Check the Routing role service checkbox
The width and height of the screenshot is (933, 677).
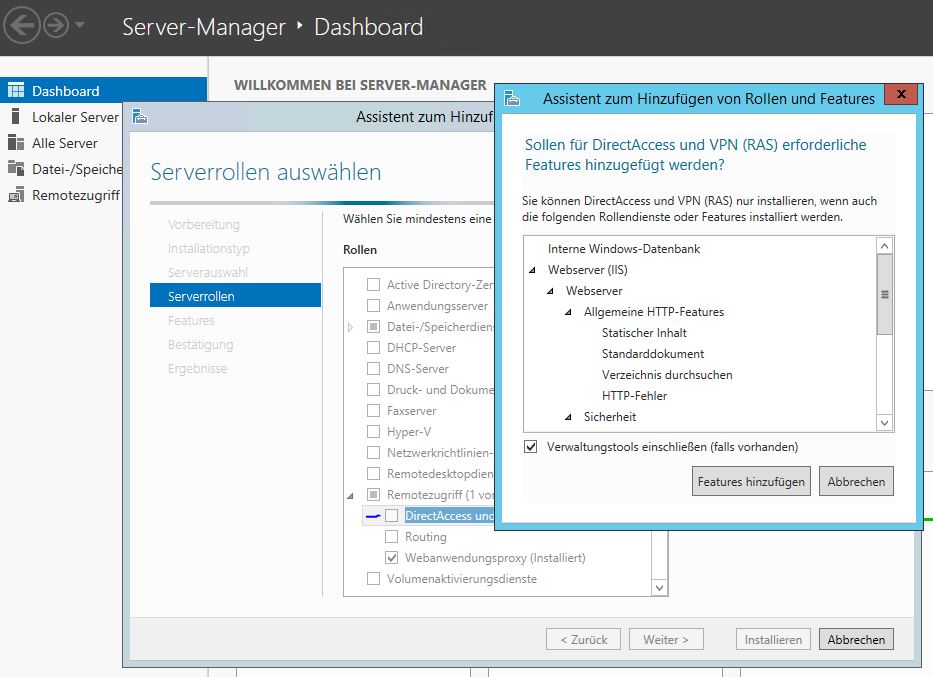tap(391, 537)
